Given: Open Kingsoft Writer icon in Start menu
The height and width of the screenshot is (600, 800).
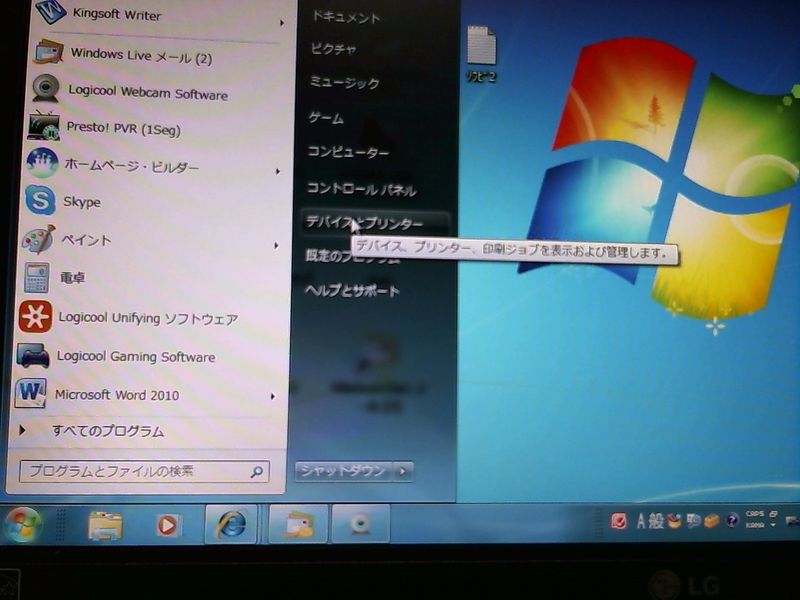Looking at the screenshot, I should pyautogui.click(x=51, y=10).
